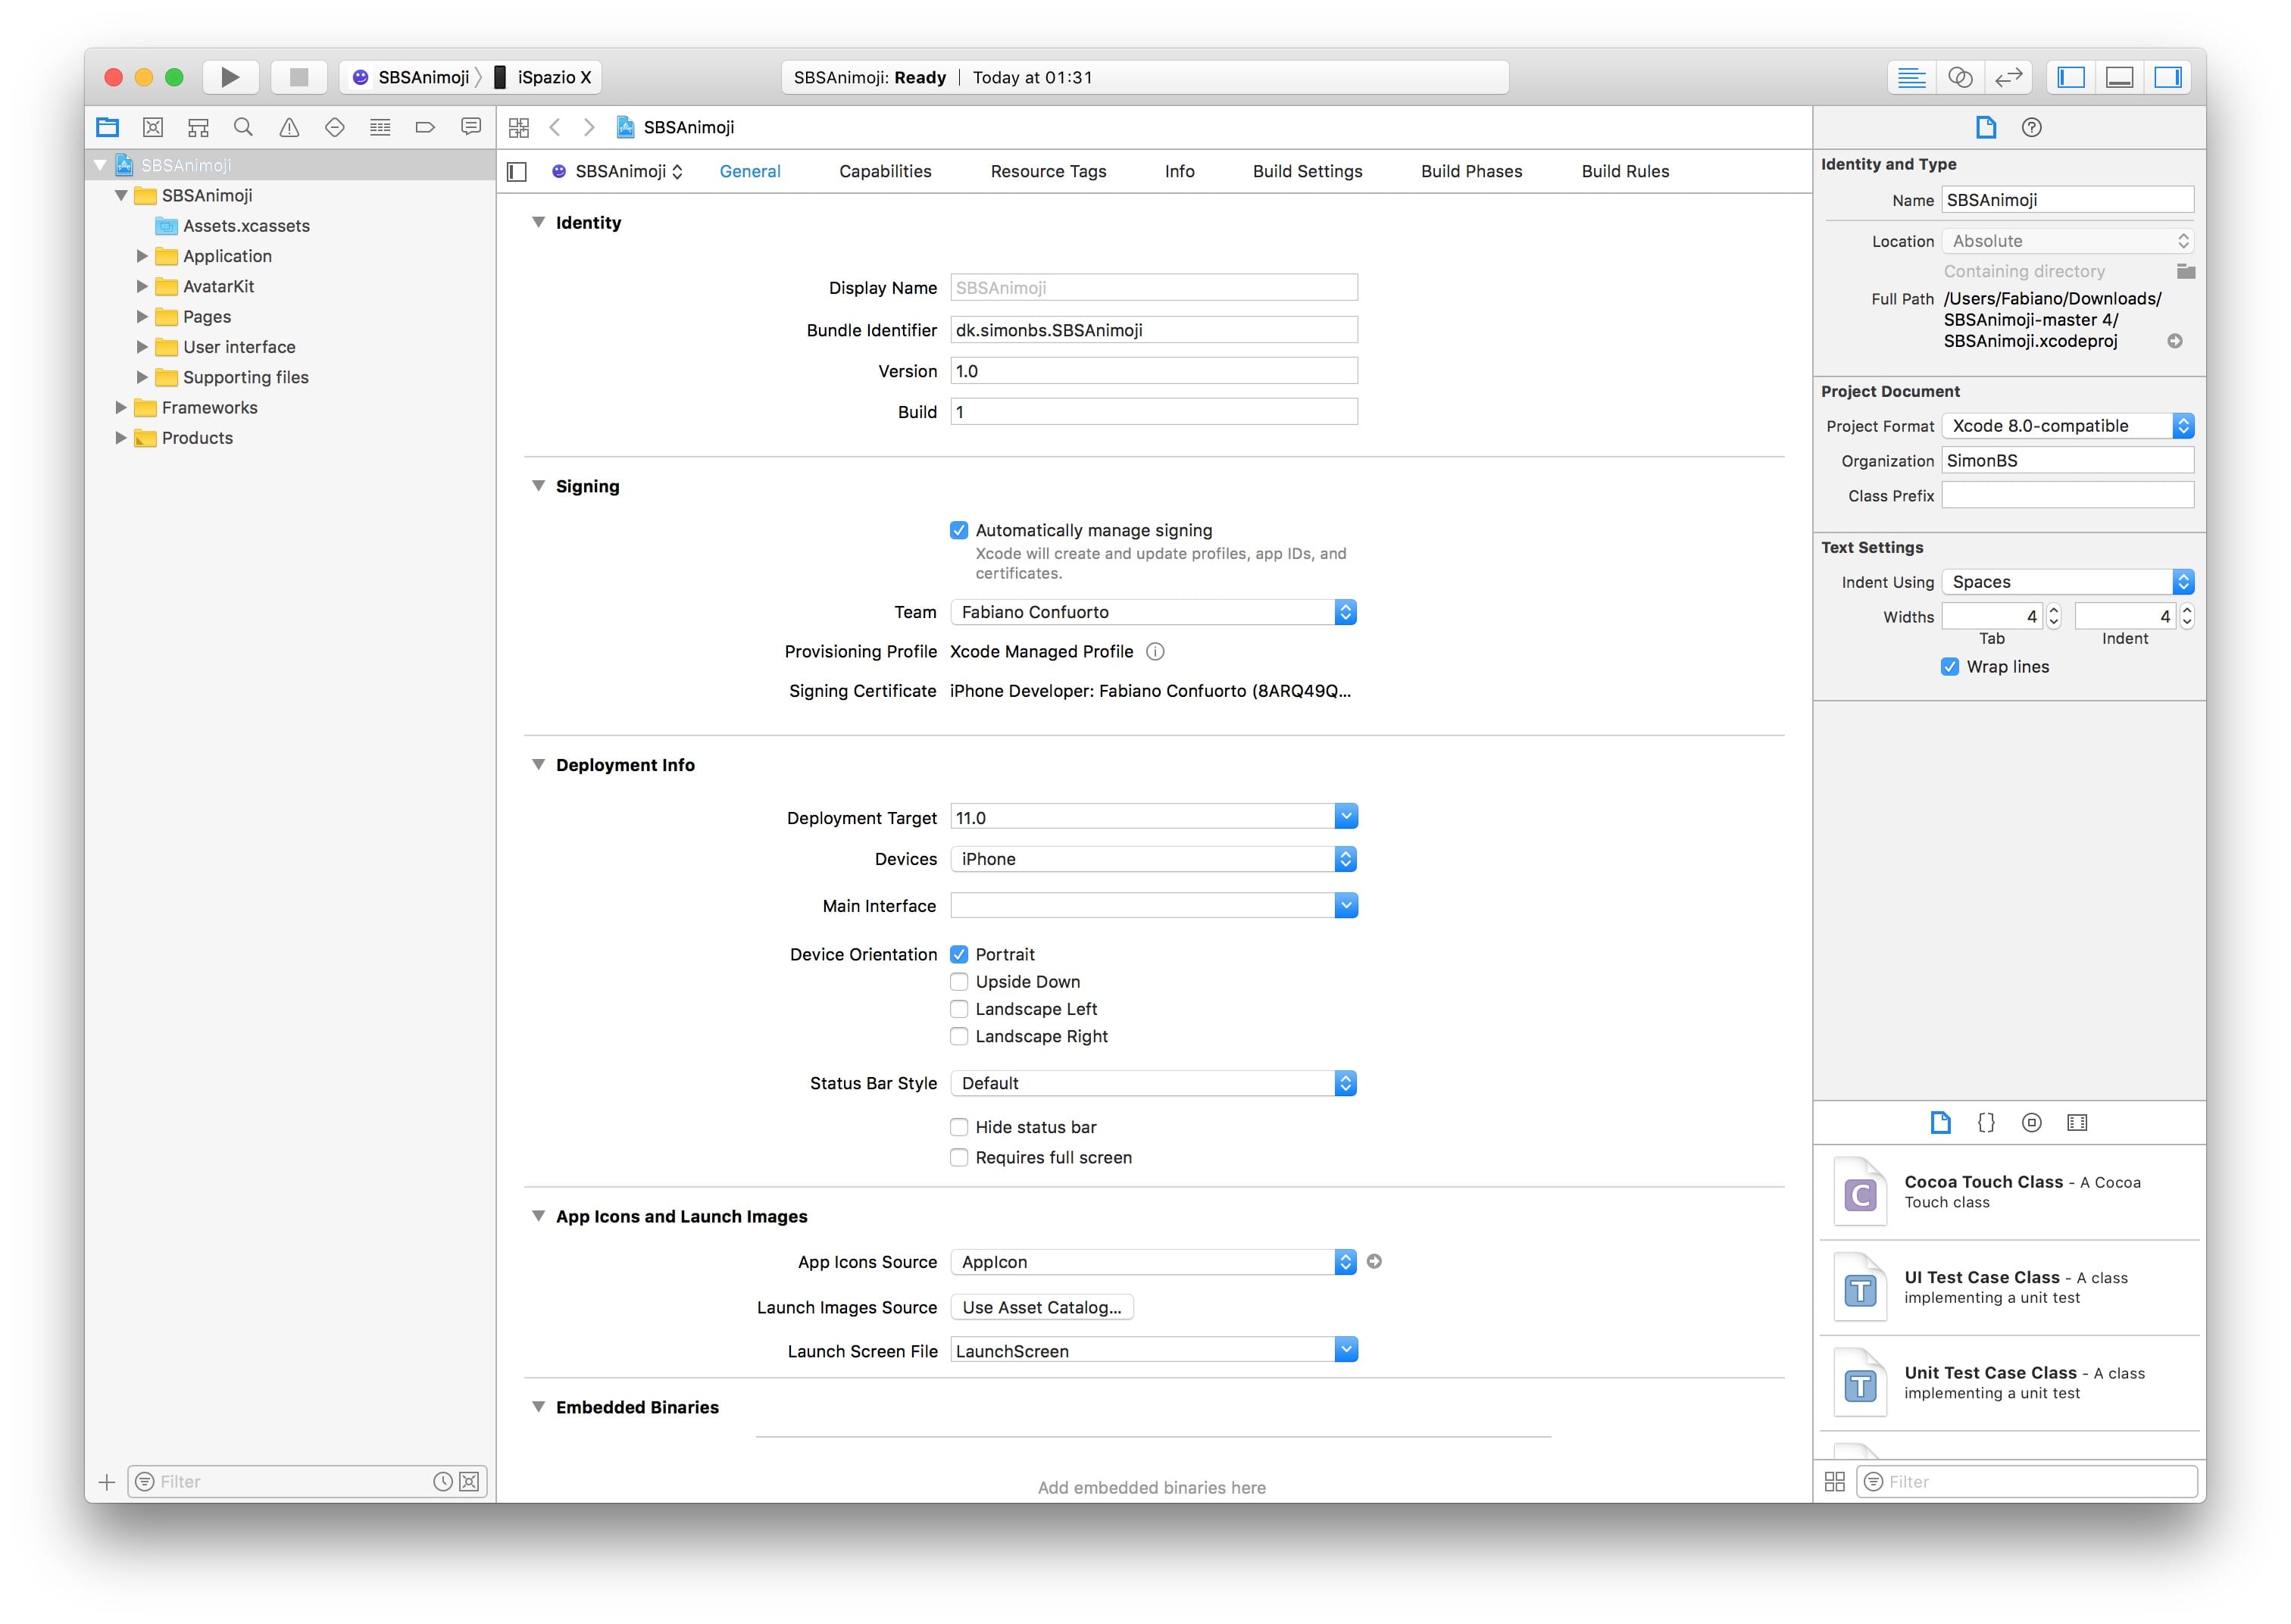Toggle Wrap lines checkbox

pyautogui.click(x=1950, y=667)
